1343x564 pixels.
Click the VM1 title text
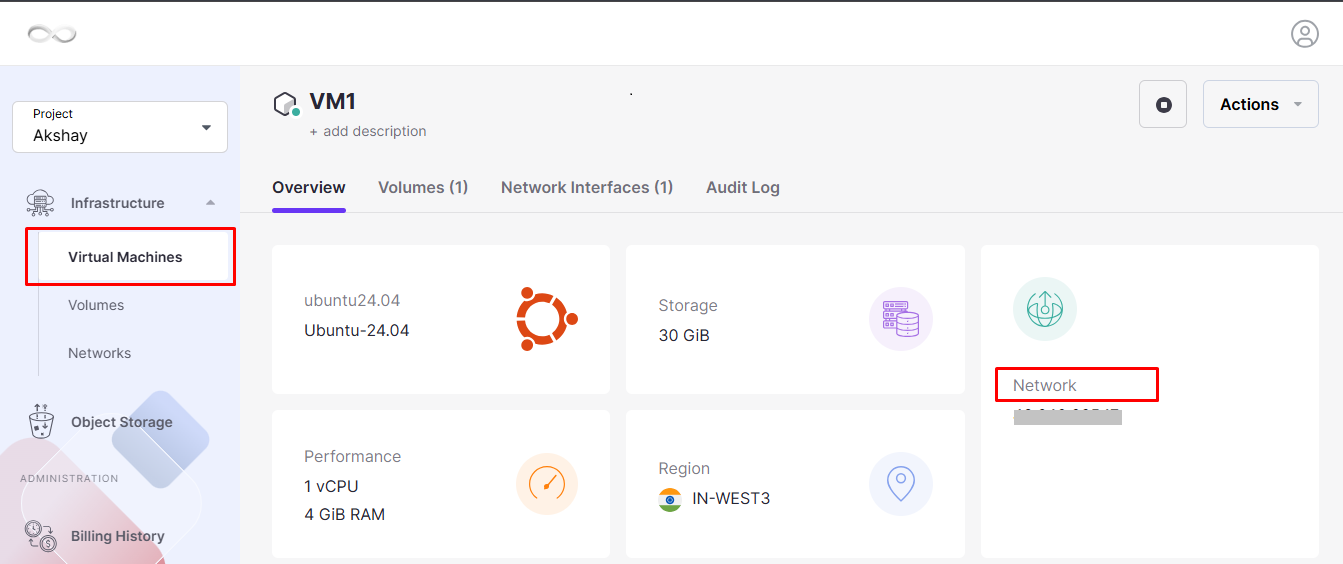tap(333, 101)
